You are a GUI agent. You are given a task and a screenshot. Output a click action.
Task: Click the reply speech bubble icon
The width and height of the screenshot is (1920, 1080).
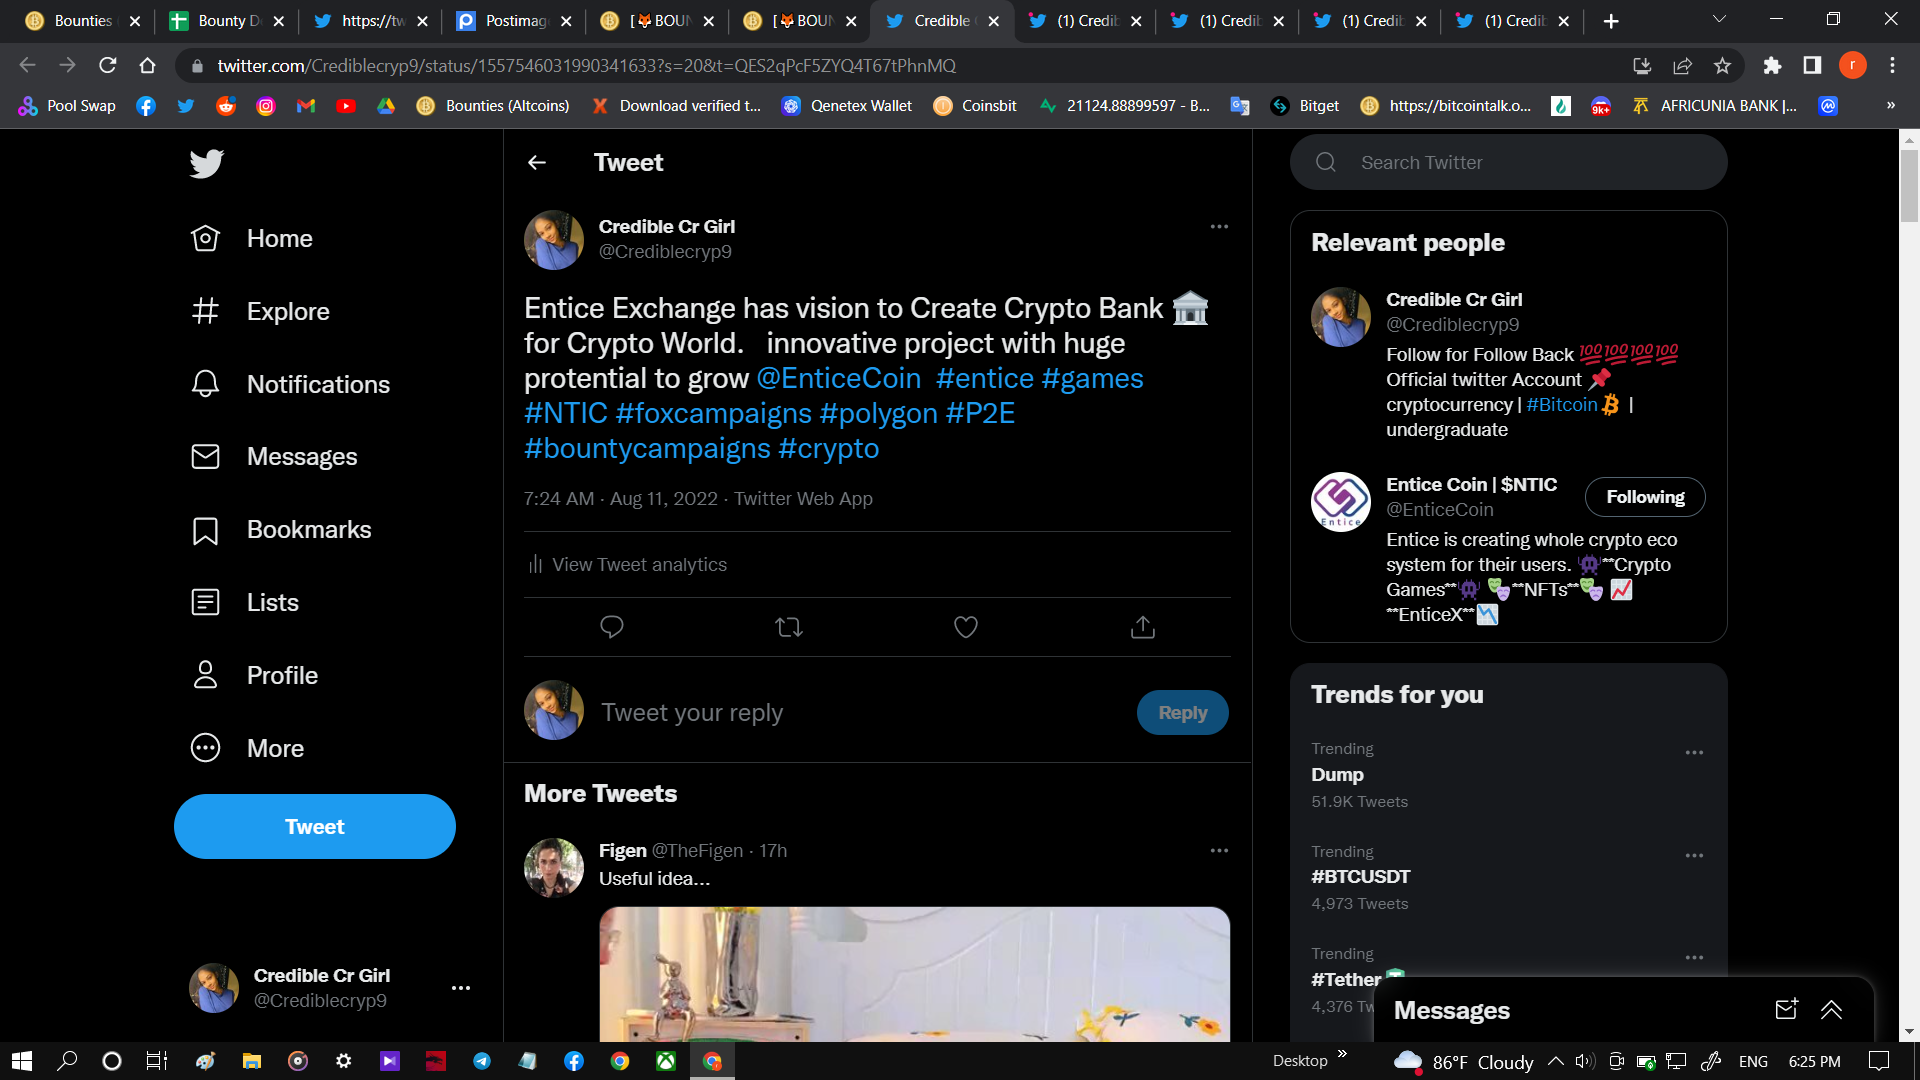(612, 627)
